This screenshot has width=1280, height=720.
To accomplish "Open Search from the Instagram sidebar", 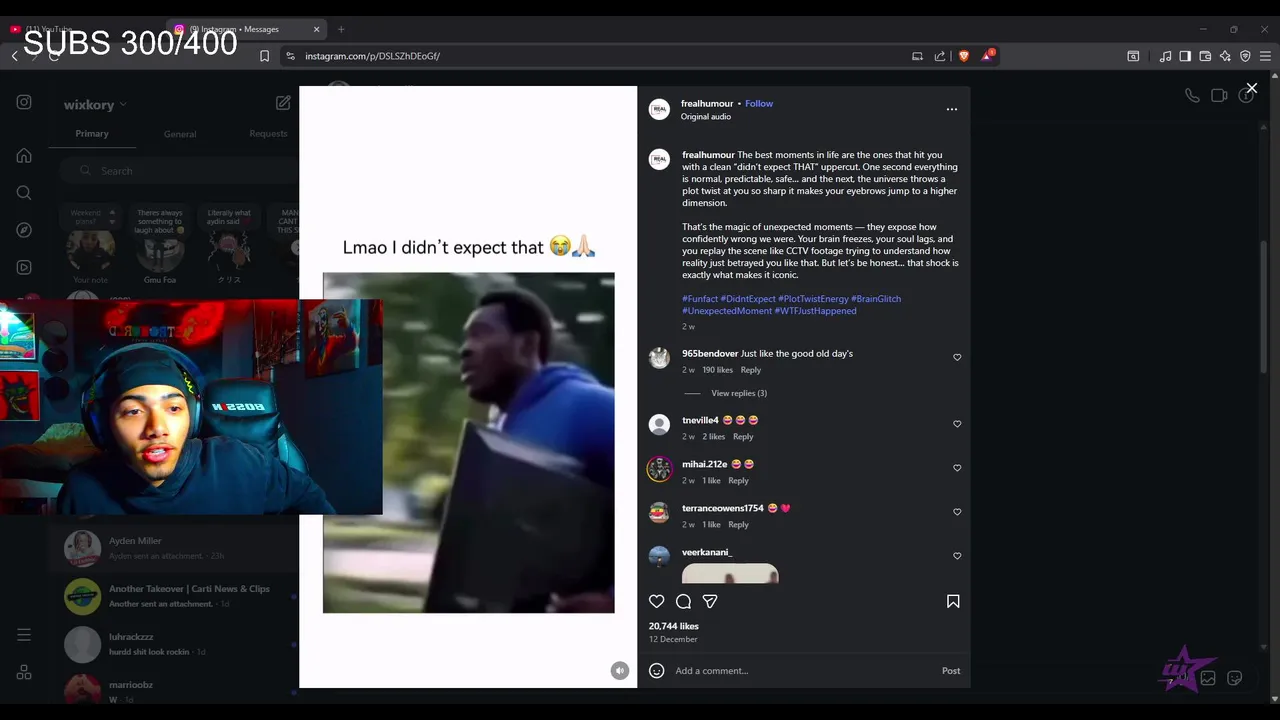I will tap(24, 193).
